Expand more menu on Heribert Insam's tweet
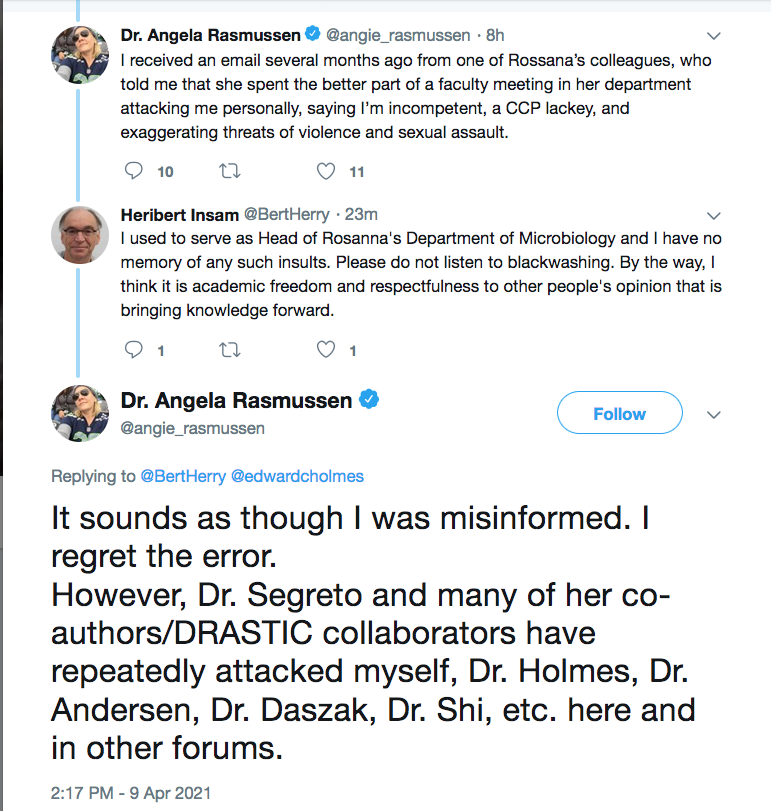Image resolution: width=771 pixels, height=811 pixels. [x=714, y=215]
